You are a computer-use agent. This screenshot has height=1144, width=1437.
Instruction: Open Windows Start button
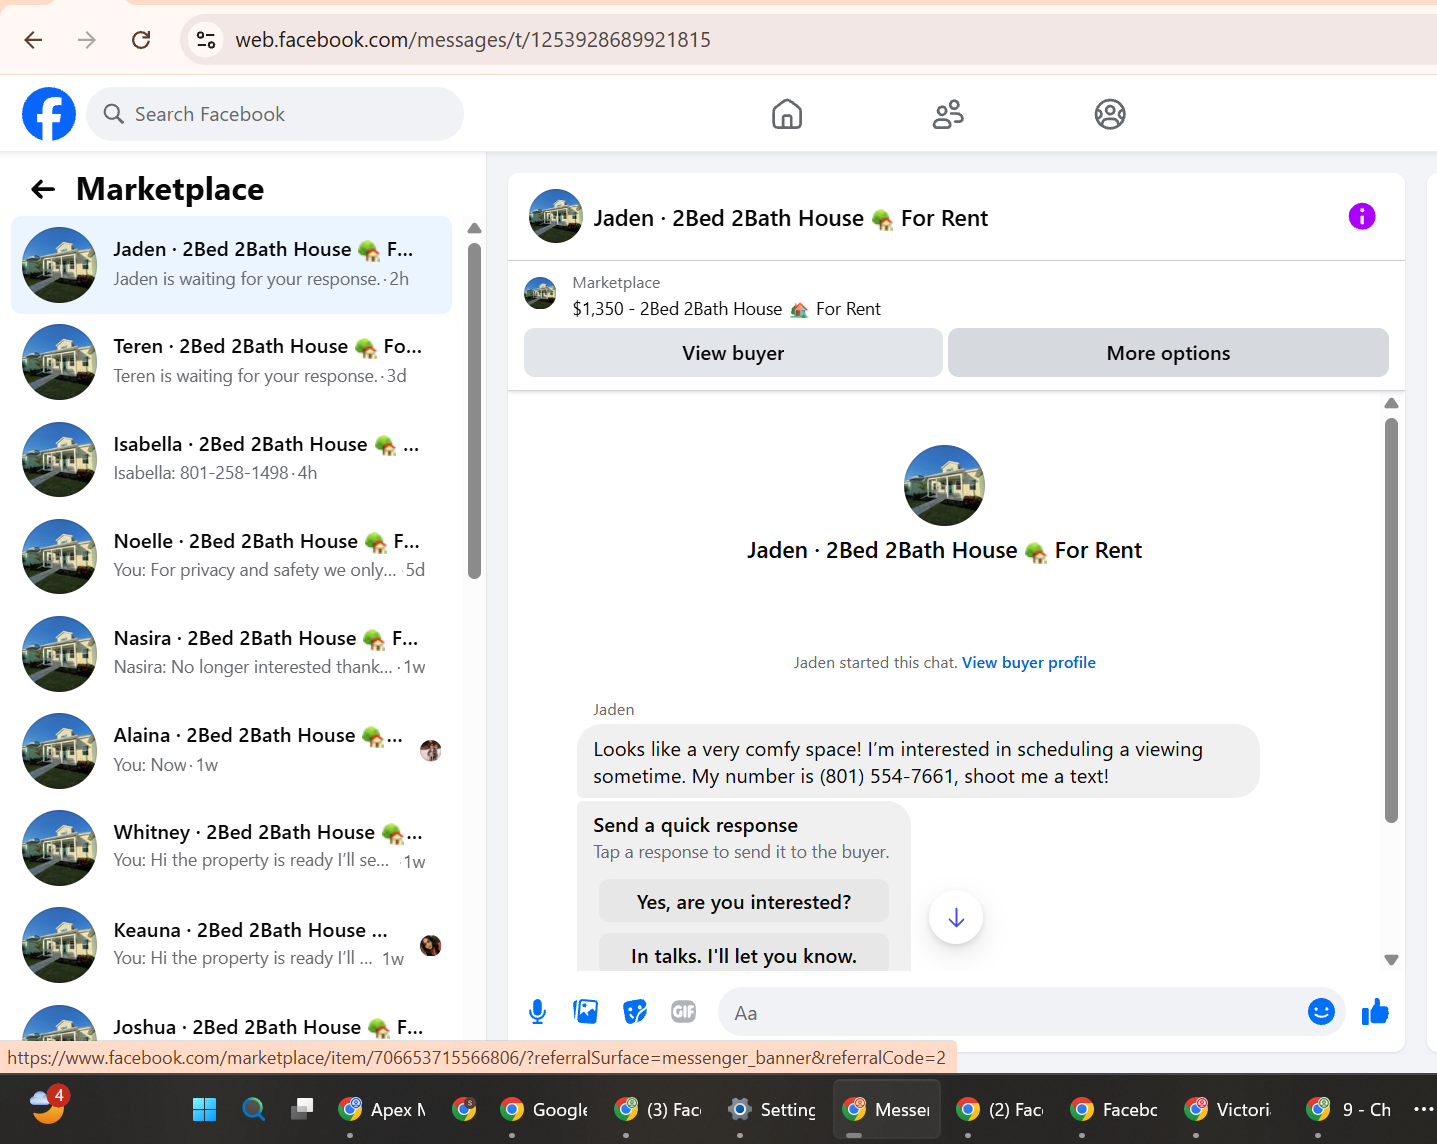pyautogui.click(x=204, y=1109)
